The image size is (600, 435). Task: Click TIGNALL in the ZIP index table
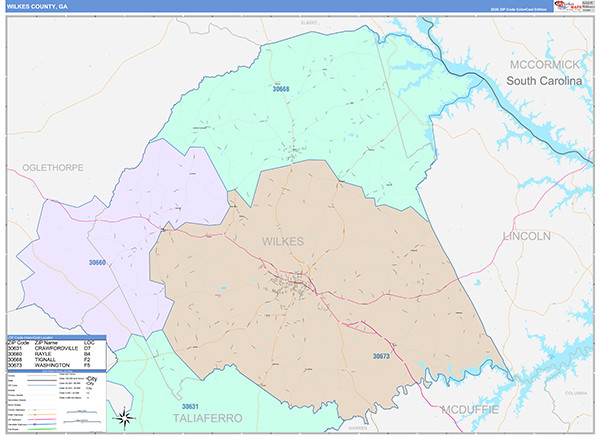pos(46,360)
